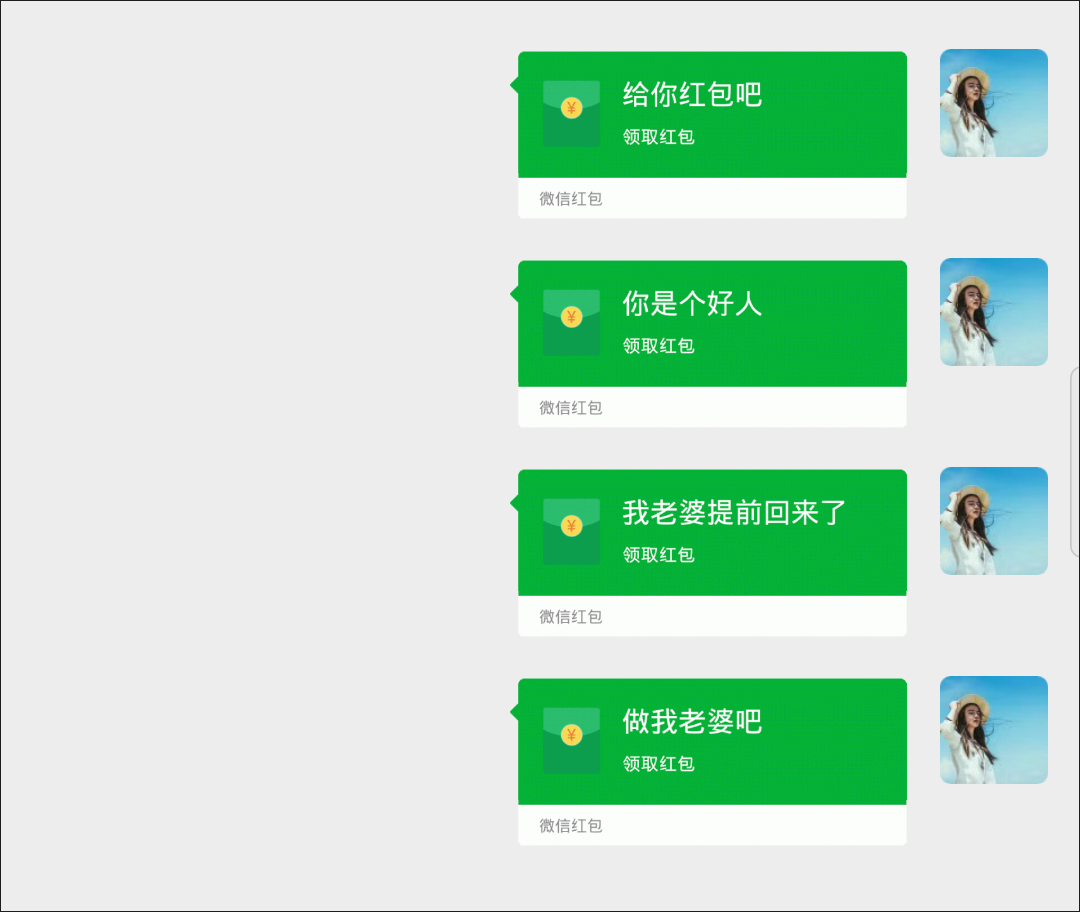Click 领取红包 under 做我老婆吧

point(658,763)
